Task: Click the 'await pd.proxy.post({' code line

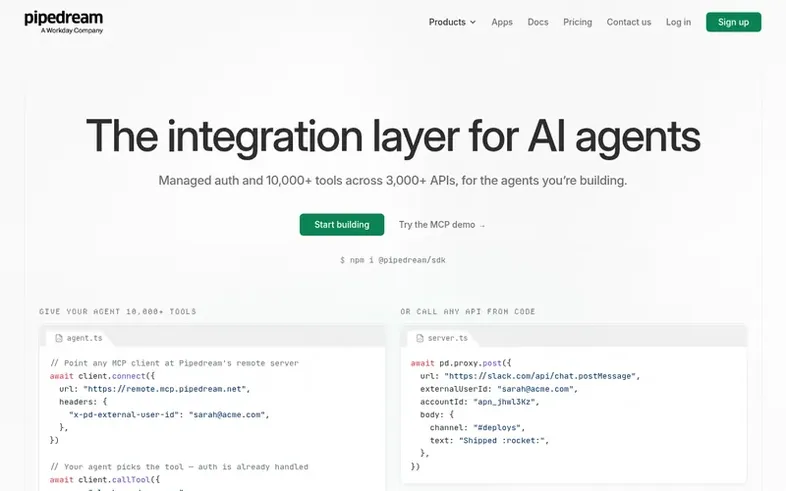Action: (x=461, y=363)
